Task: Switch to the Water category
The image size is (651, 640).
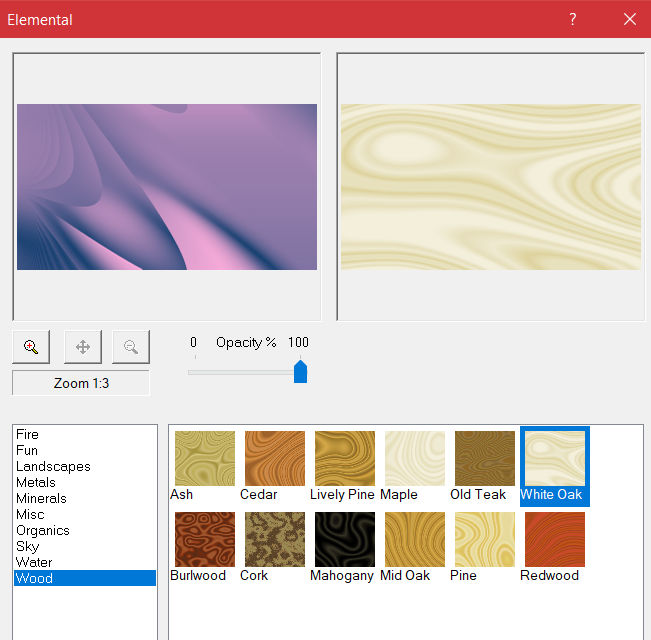Action: (x=33, y=562)
